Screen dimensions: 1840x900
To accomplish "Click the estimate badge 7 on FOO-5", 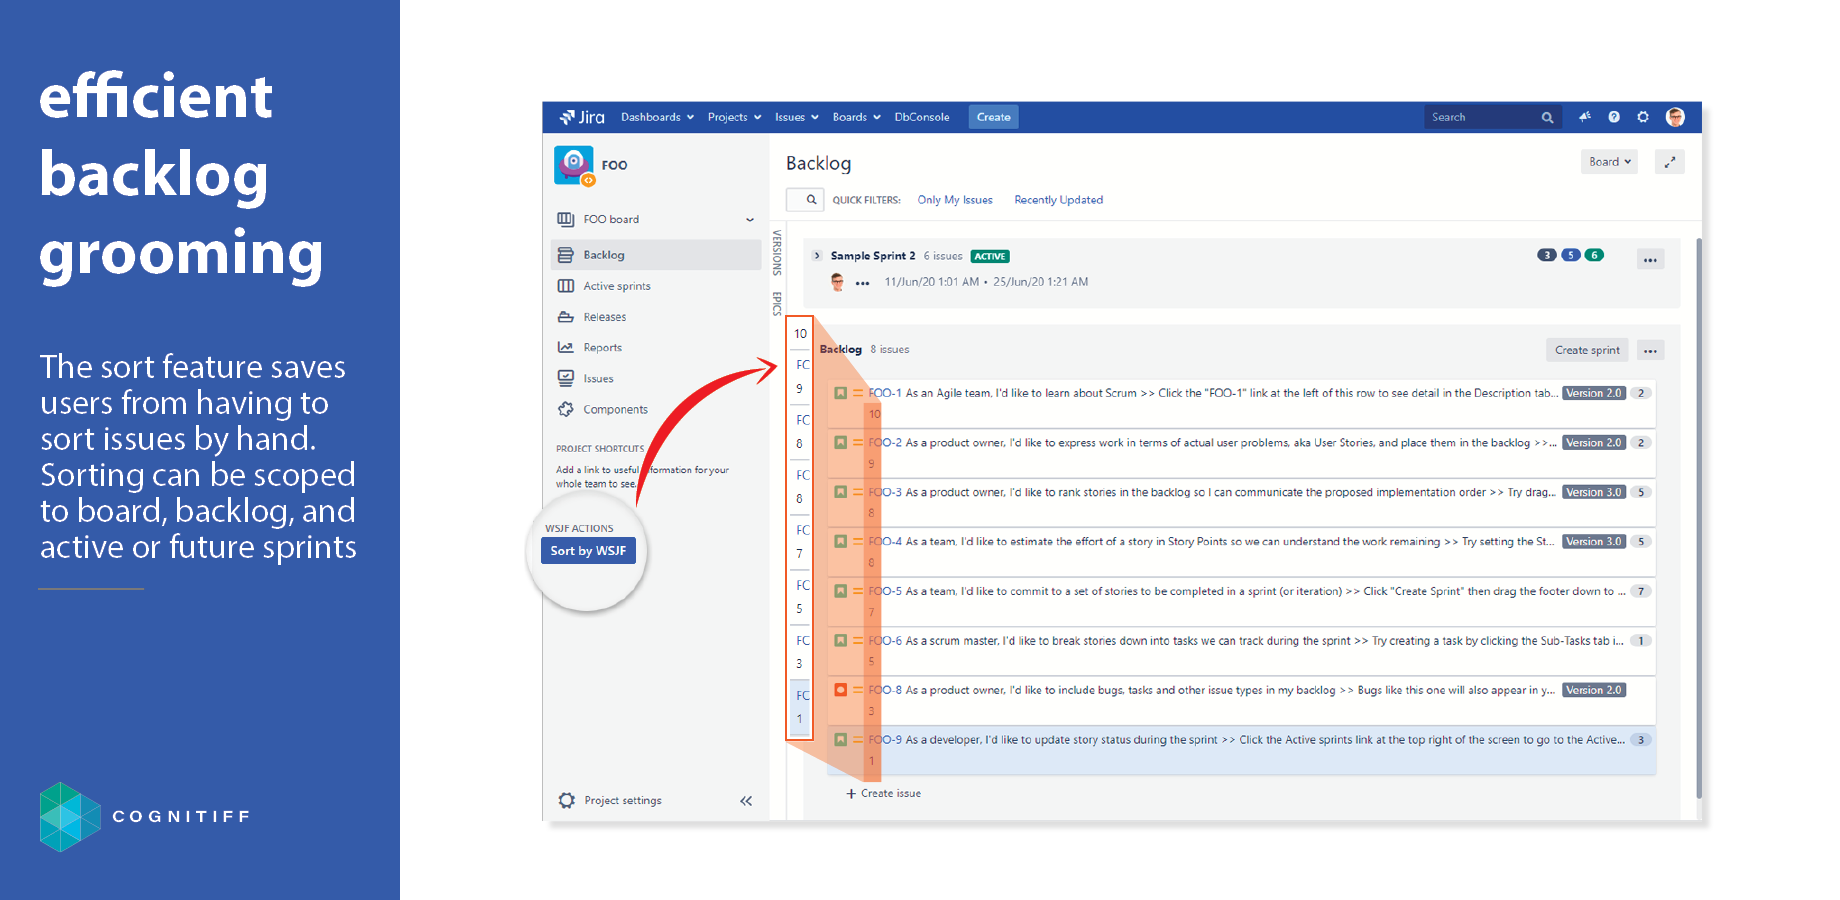I will tap(1641, 591).
